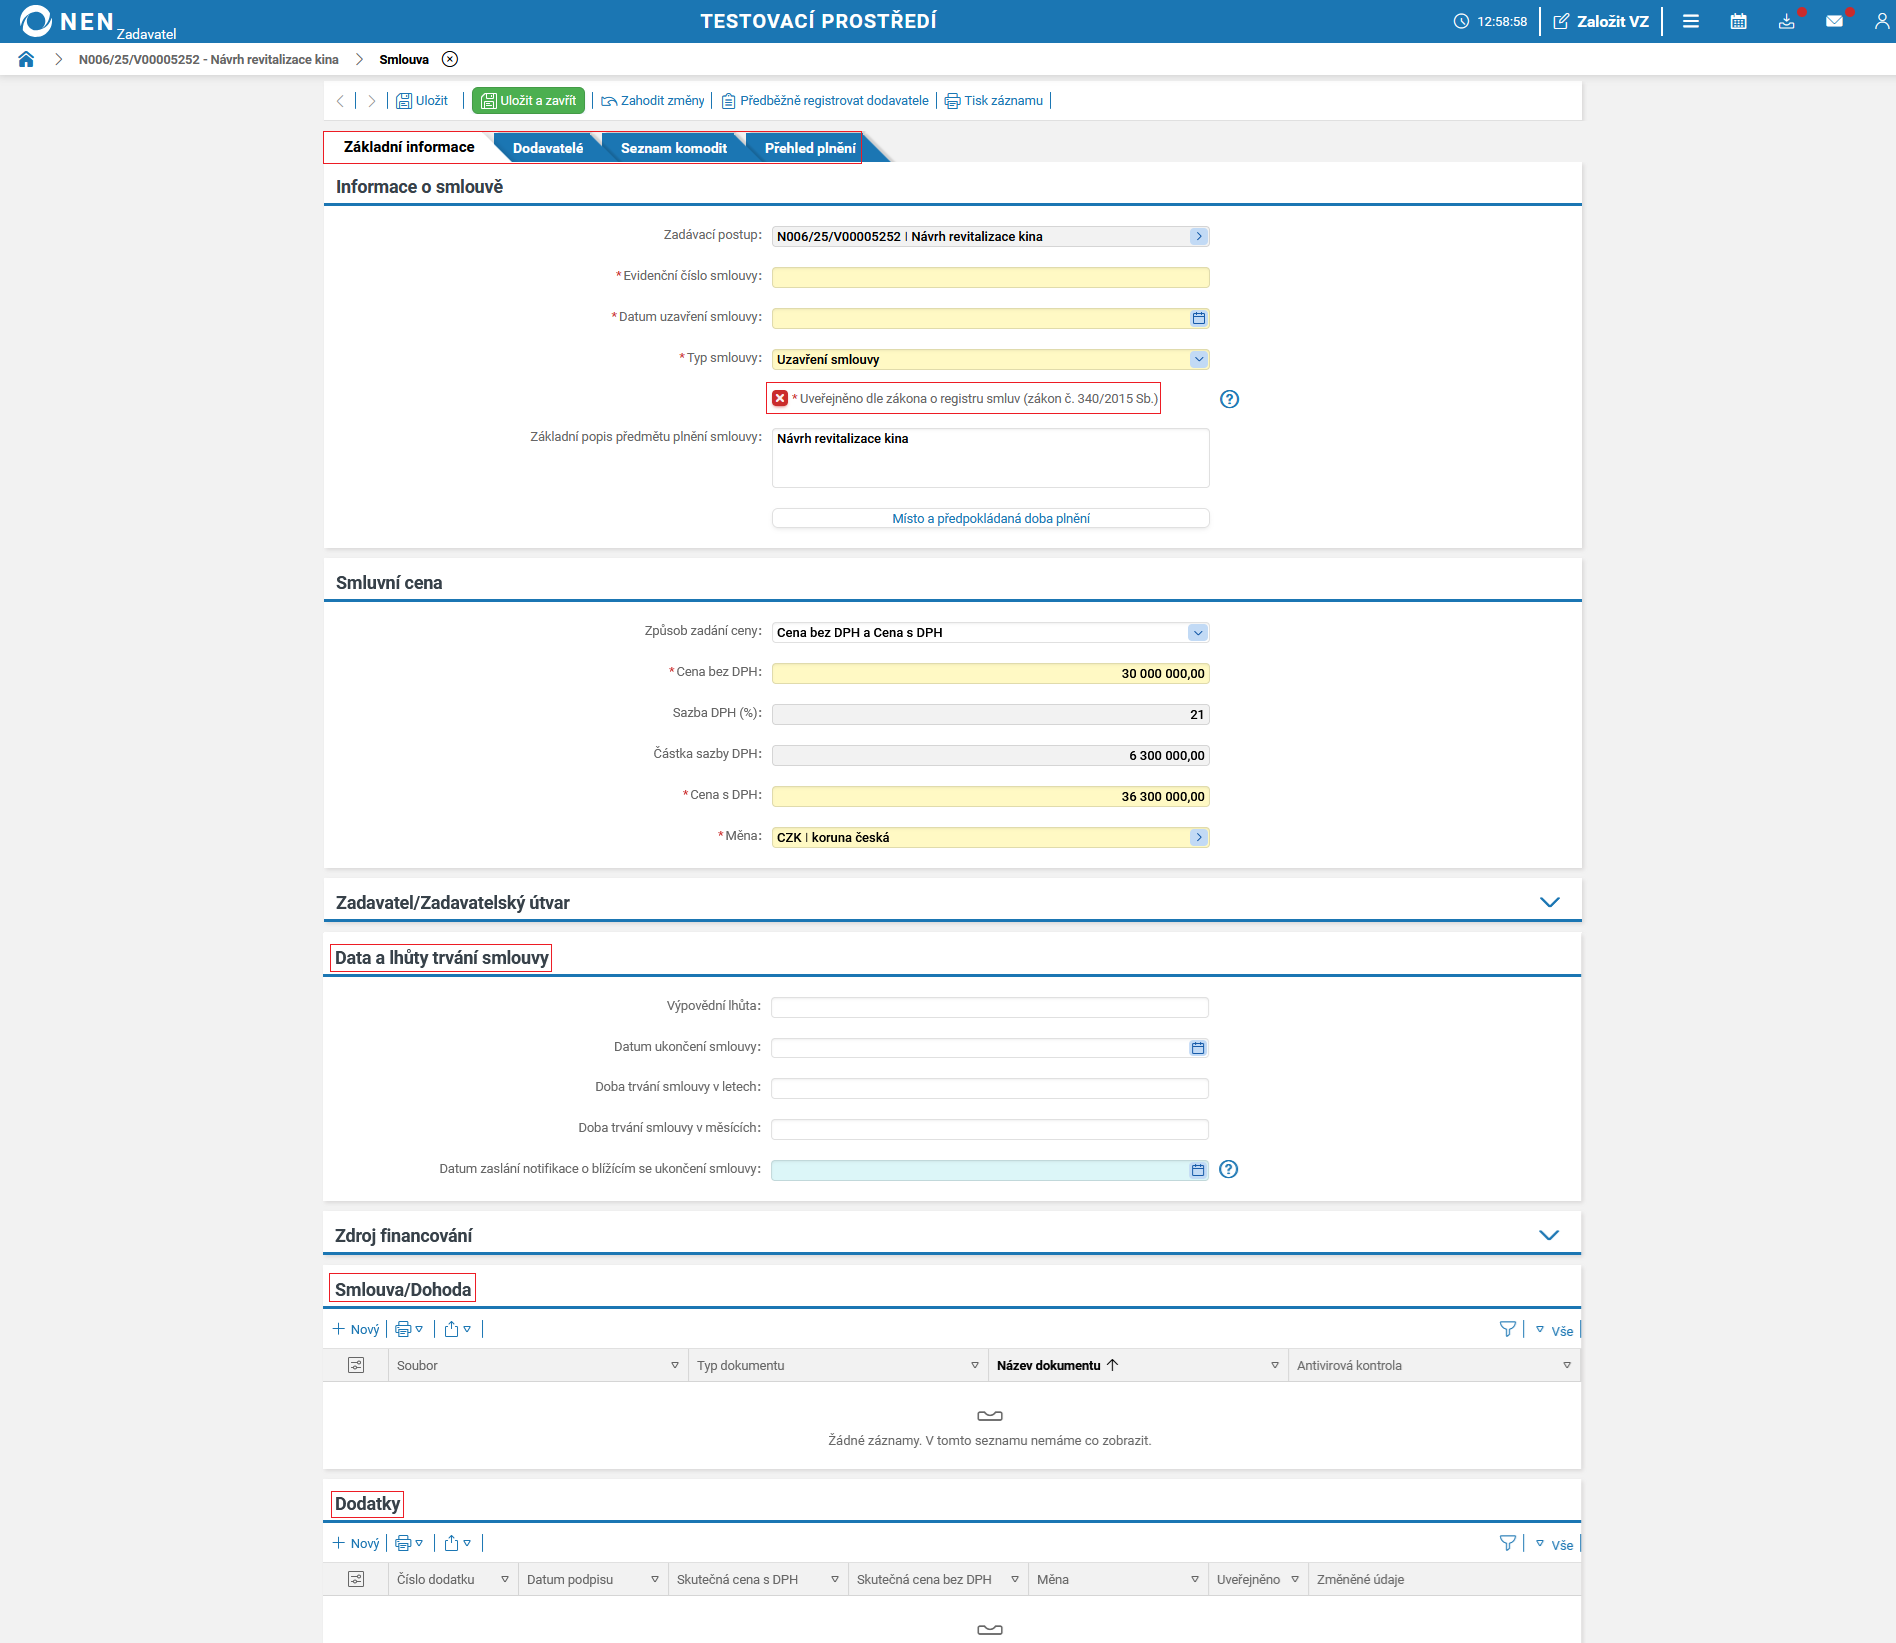Open Místo a předpokládaná doba plnění link

click(990, 518)
